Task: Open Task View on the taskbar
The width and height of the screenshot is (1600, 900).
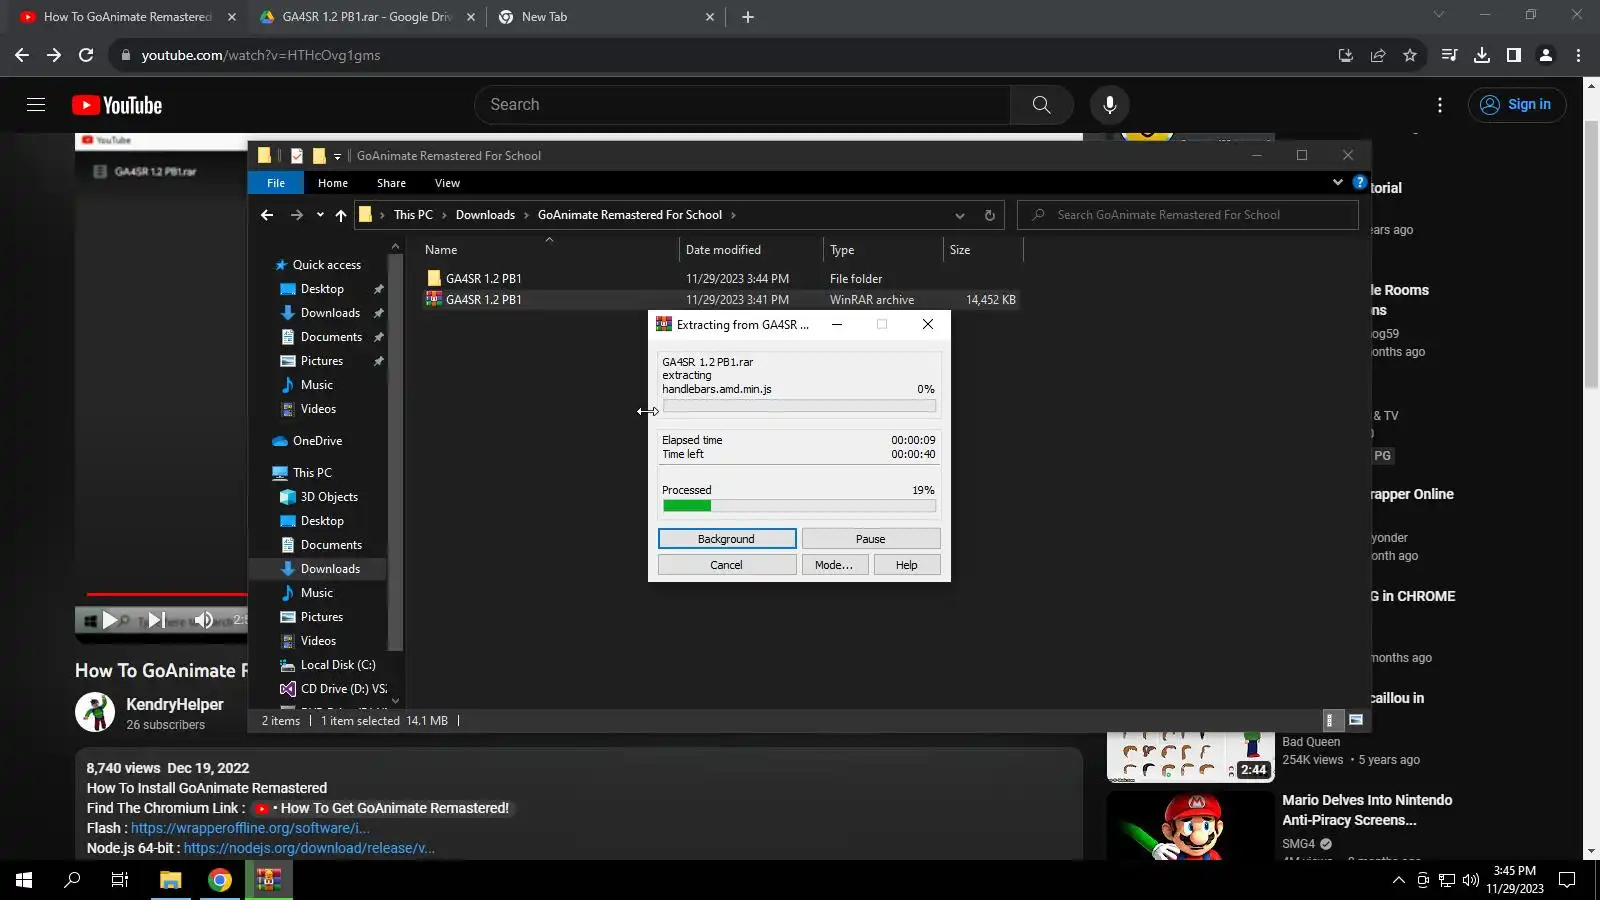Action: 120,880
